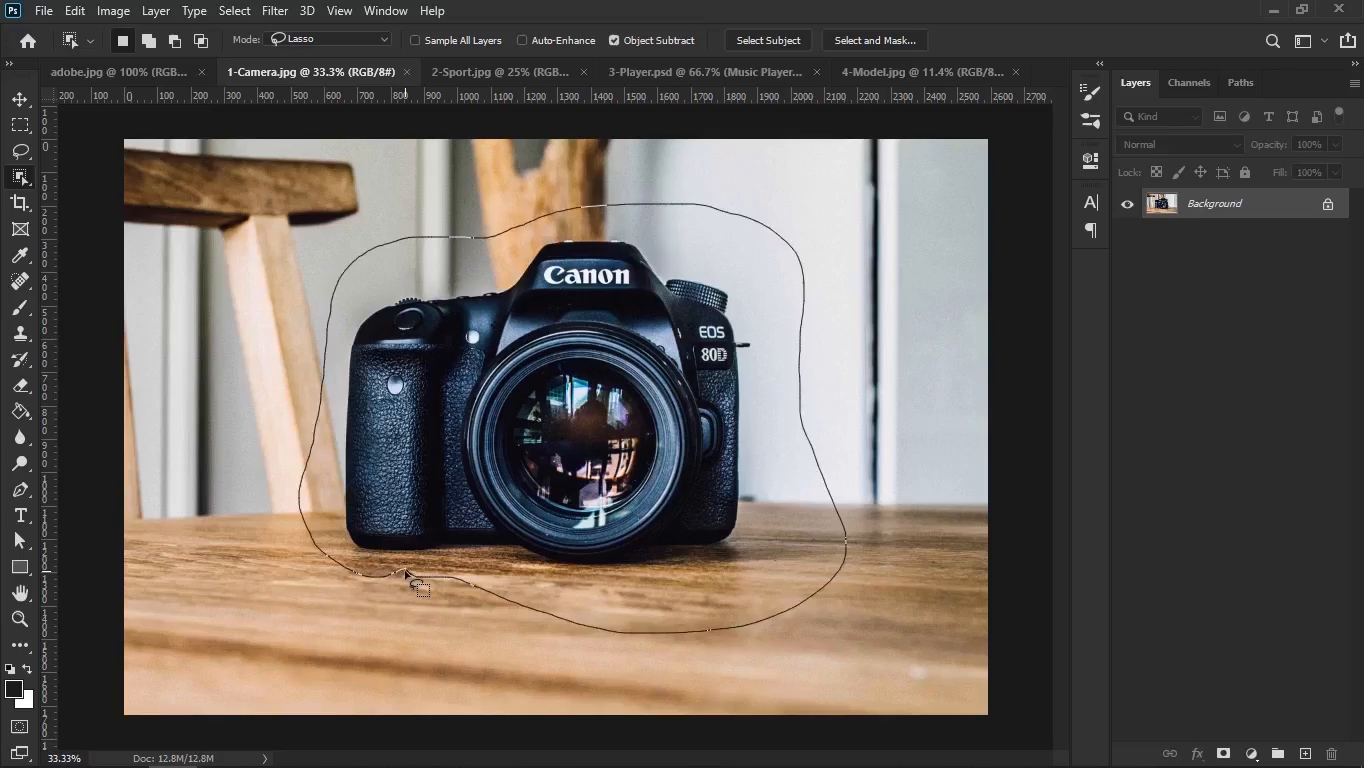Create a new layer
Viewport: 1364px width, 768px height.
(1305, 753)
